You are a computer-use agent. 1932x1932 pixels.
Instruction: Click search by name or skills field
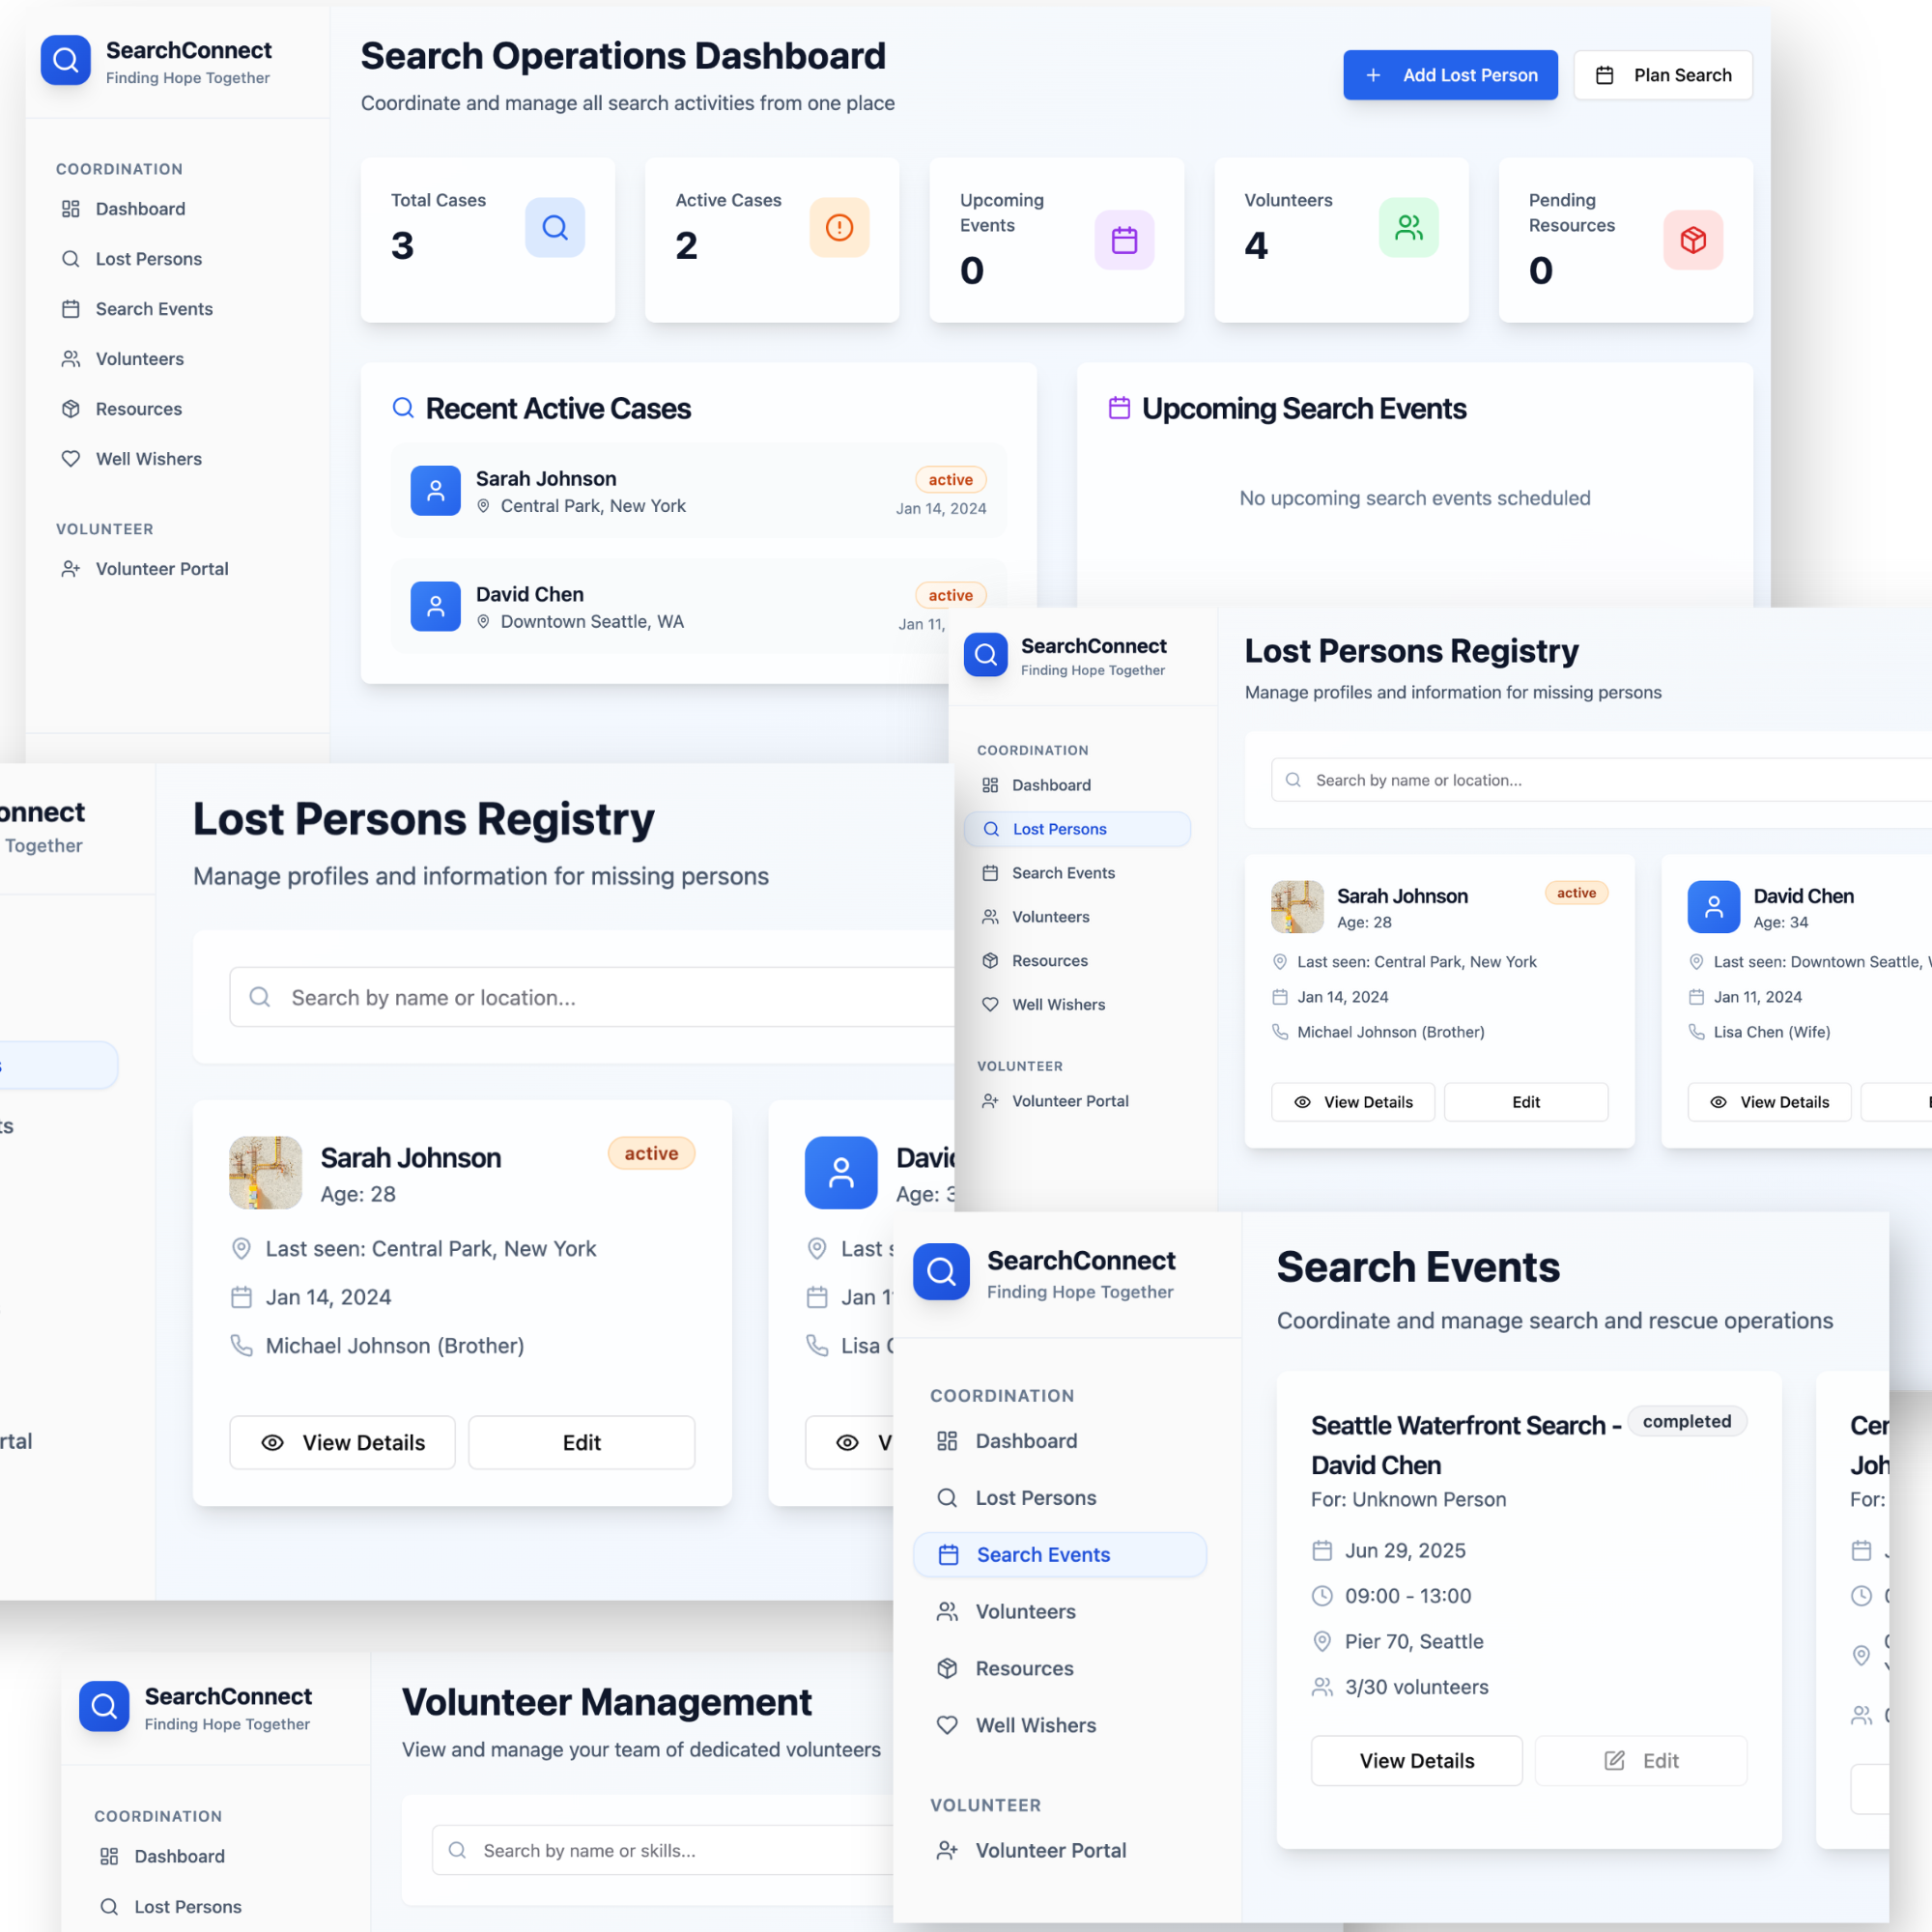click(663, 1850)
